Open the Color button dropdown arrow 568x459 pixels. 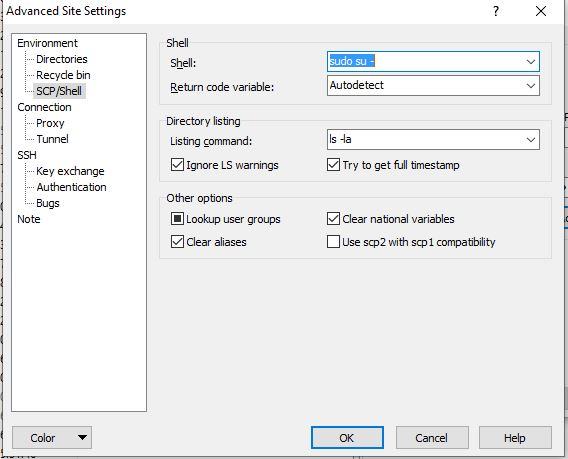pyautogui.click(x=83, y=438)
